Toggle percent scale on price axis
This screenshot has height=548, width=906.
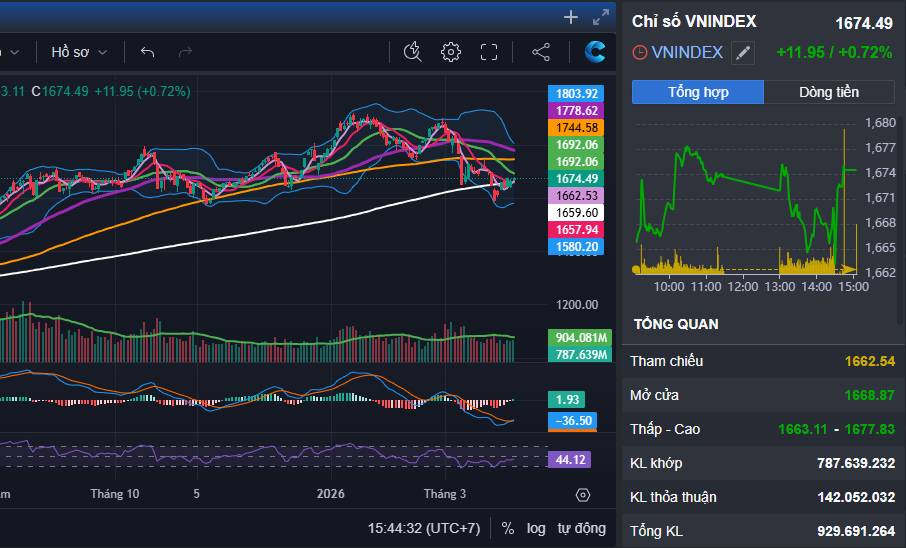(507, 528)
